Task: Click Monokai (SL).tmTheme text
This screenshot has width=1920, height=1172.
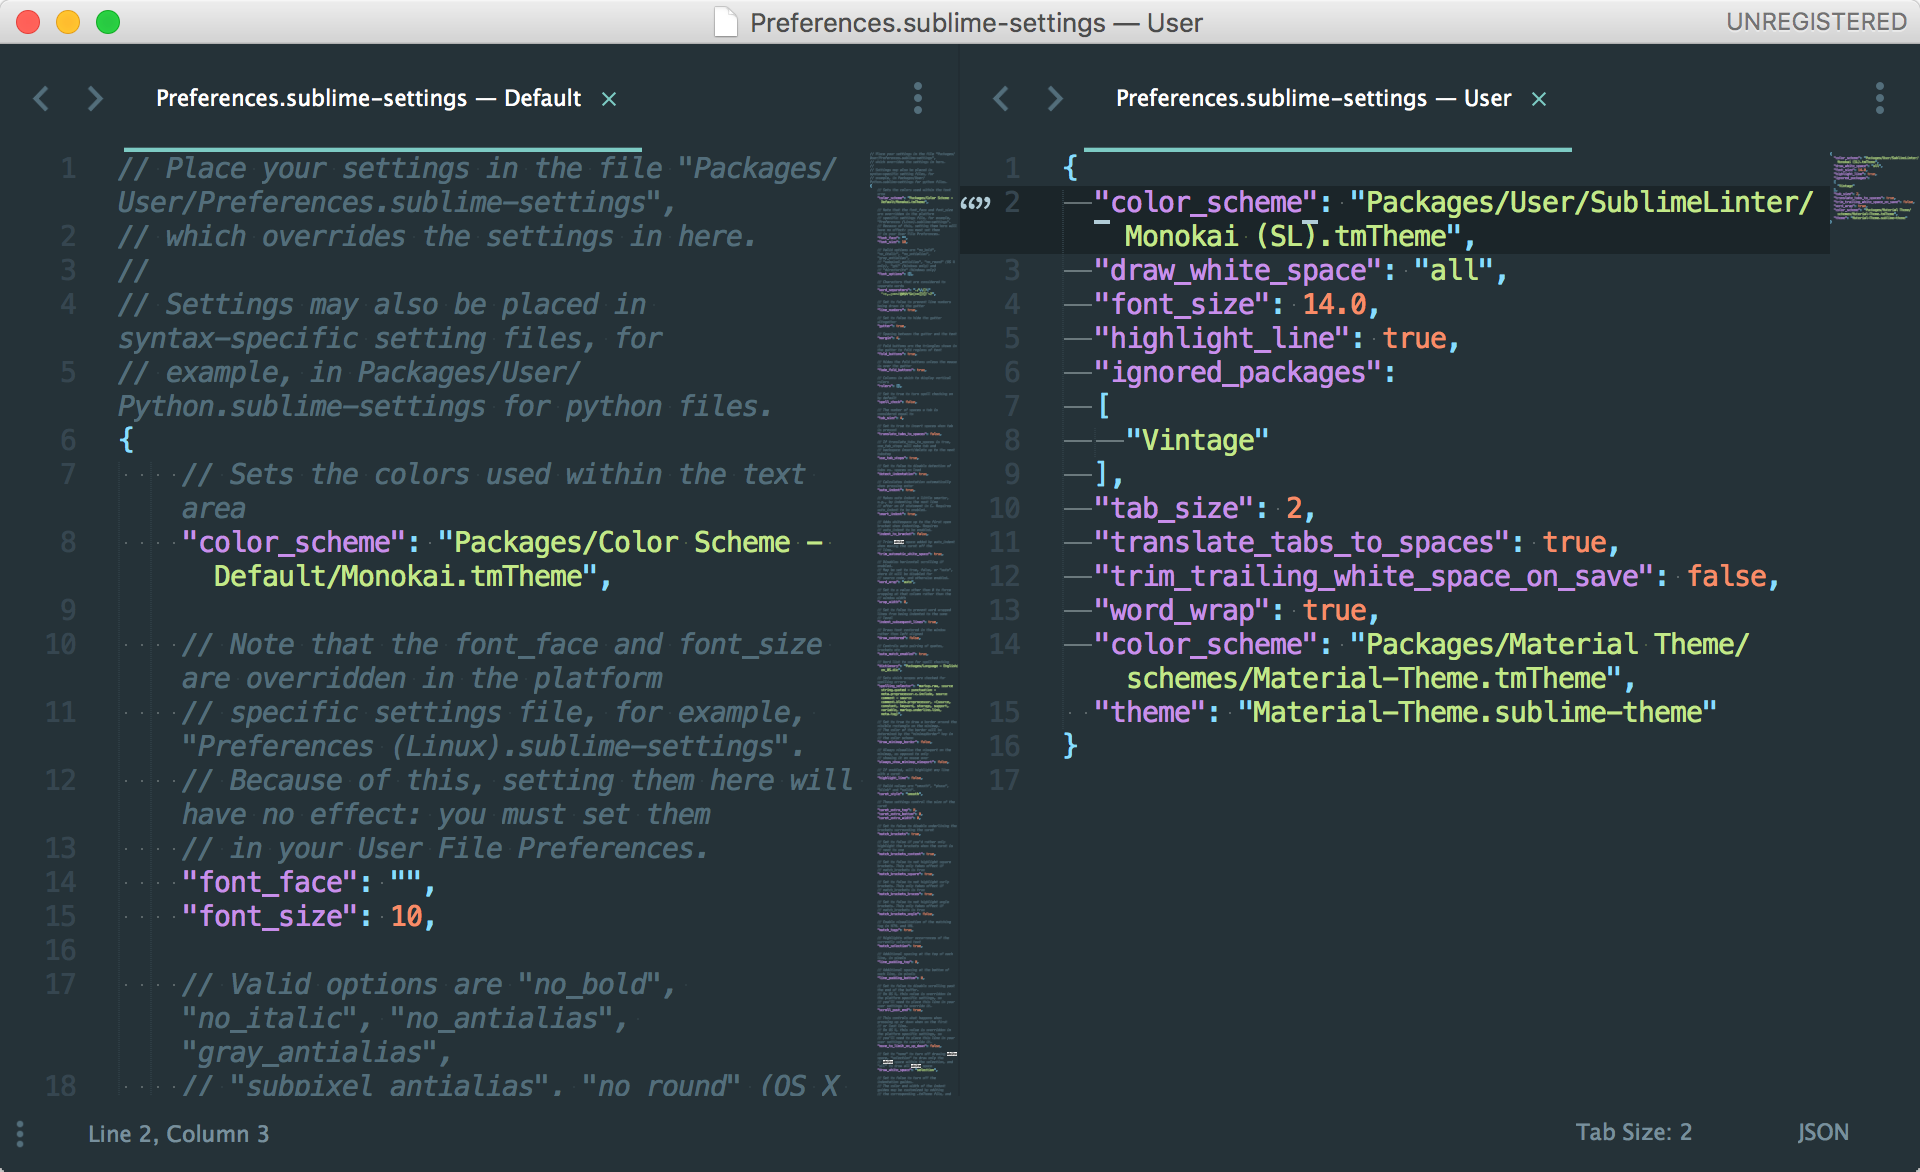Action: click(1285, 236)
